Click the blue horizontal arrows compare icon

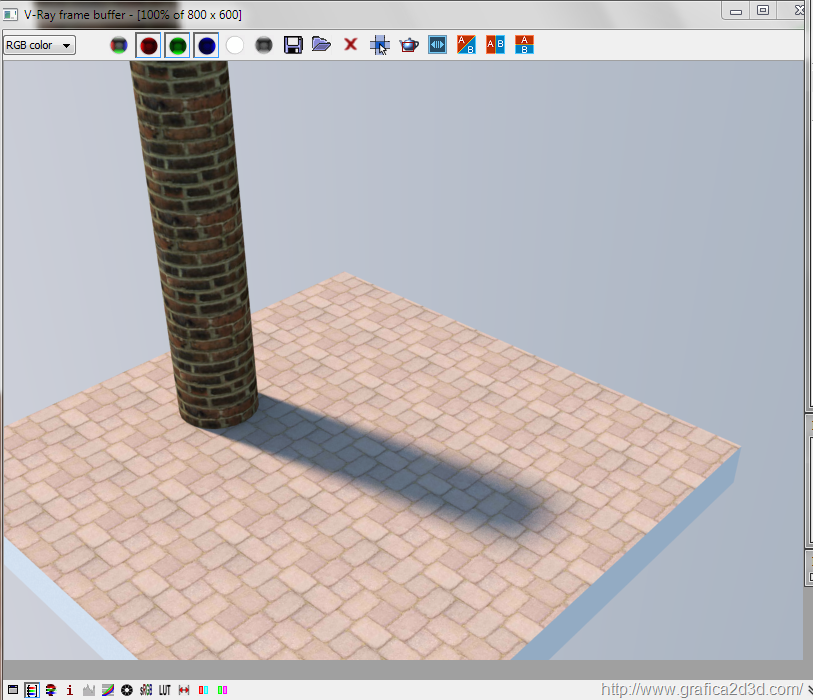pos(437,45)
